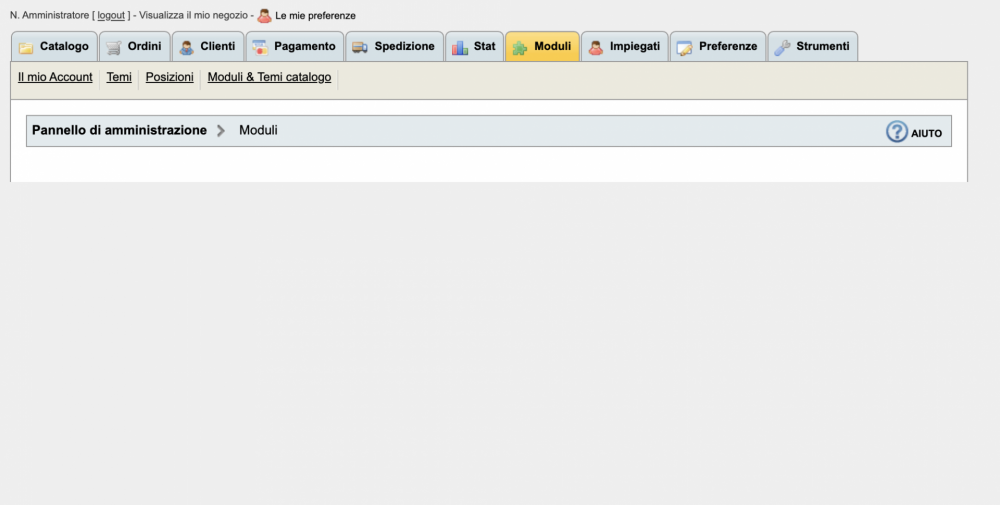Viewport: 1000px width, 505px height.
Task: Click the Preferenze notepad icon
Action: (x=685, y=48)
